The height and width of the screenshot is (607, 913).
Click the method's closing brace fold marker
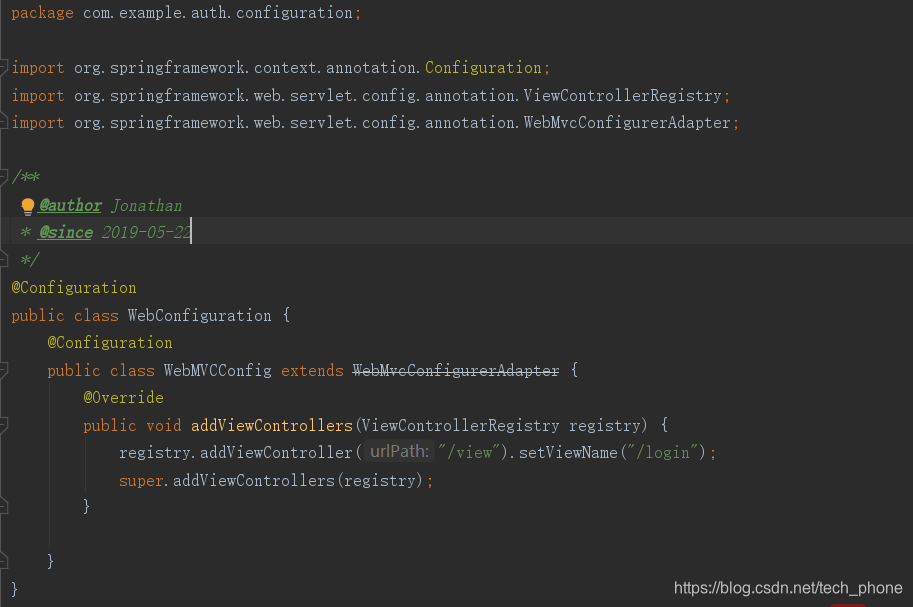pos(3,506)
